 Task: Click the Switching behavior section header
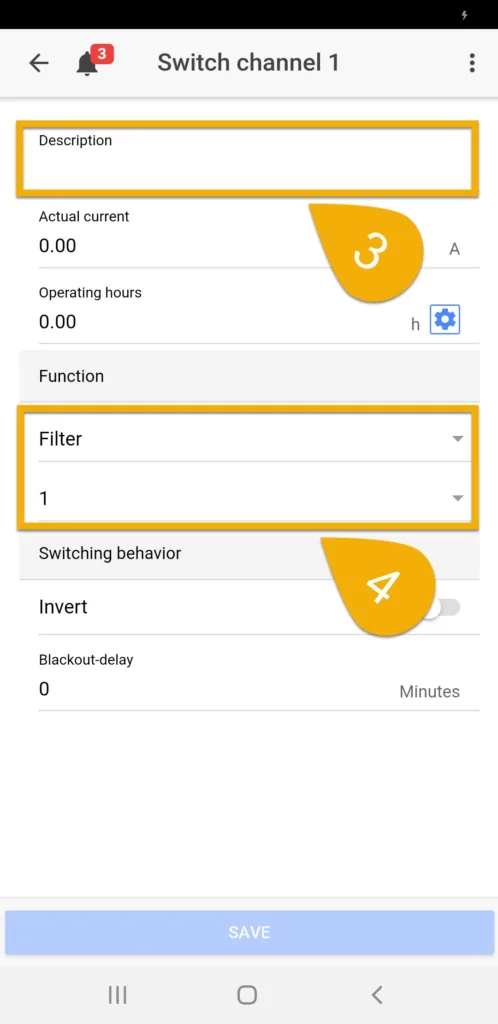click(x=249, y=554)
